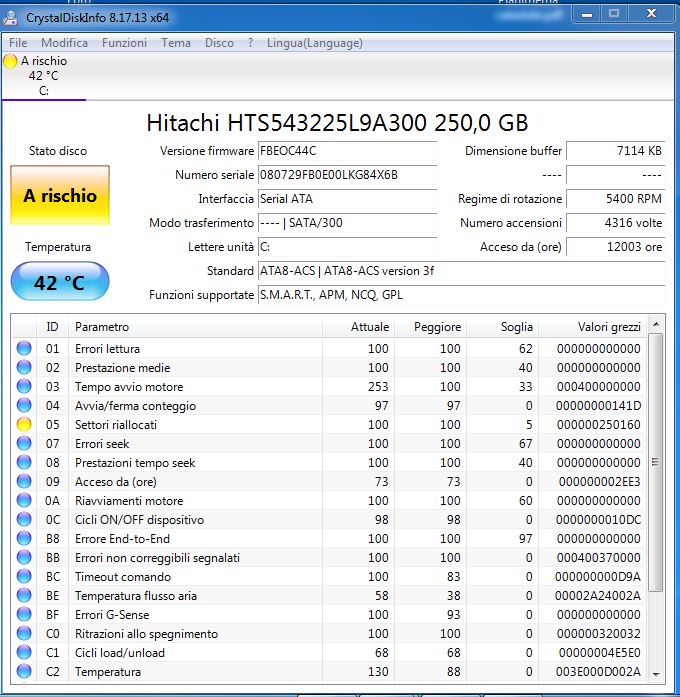This screenshot has width=680, height=697.
Task: Select the C: drive tab showing 42 °C
Action: click(44, 76)
